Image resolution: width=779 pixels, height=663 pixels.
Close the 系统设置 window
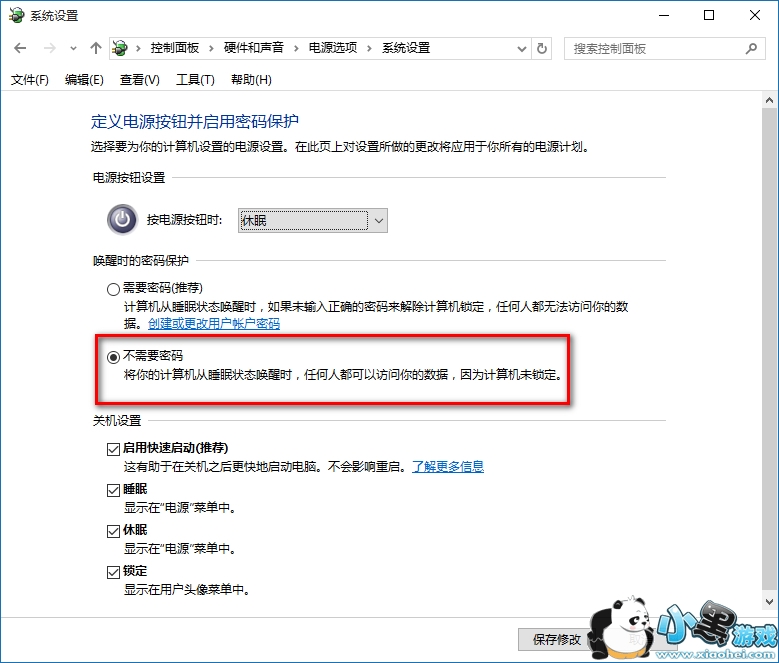pyautogui.click(x=755, y=15)
